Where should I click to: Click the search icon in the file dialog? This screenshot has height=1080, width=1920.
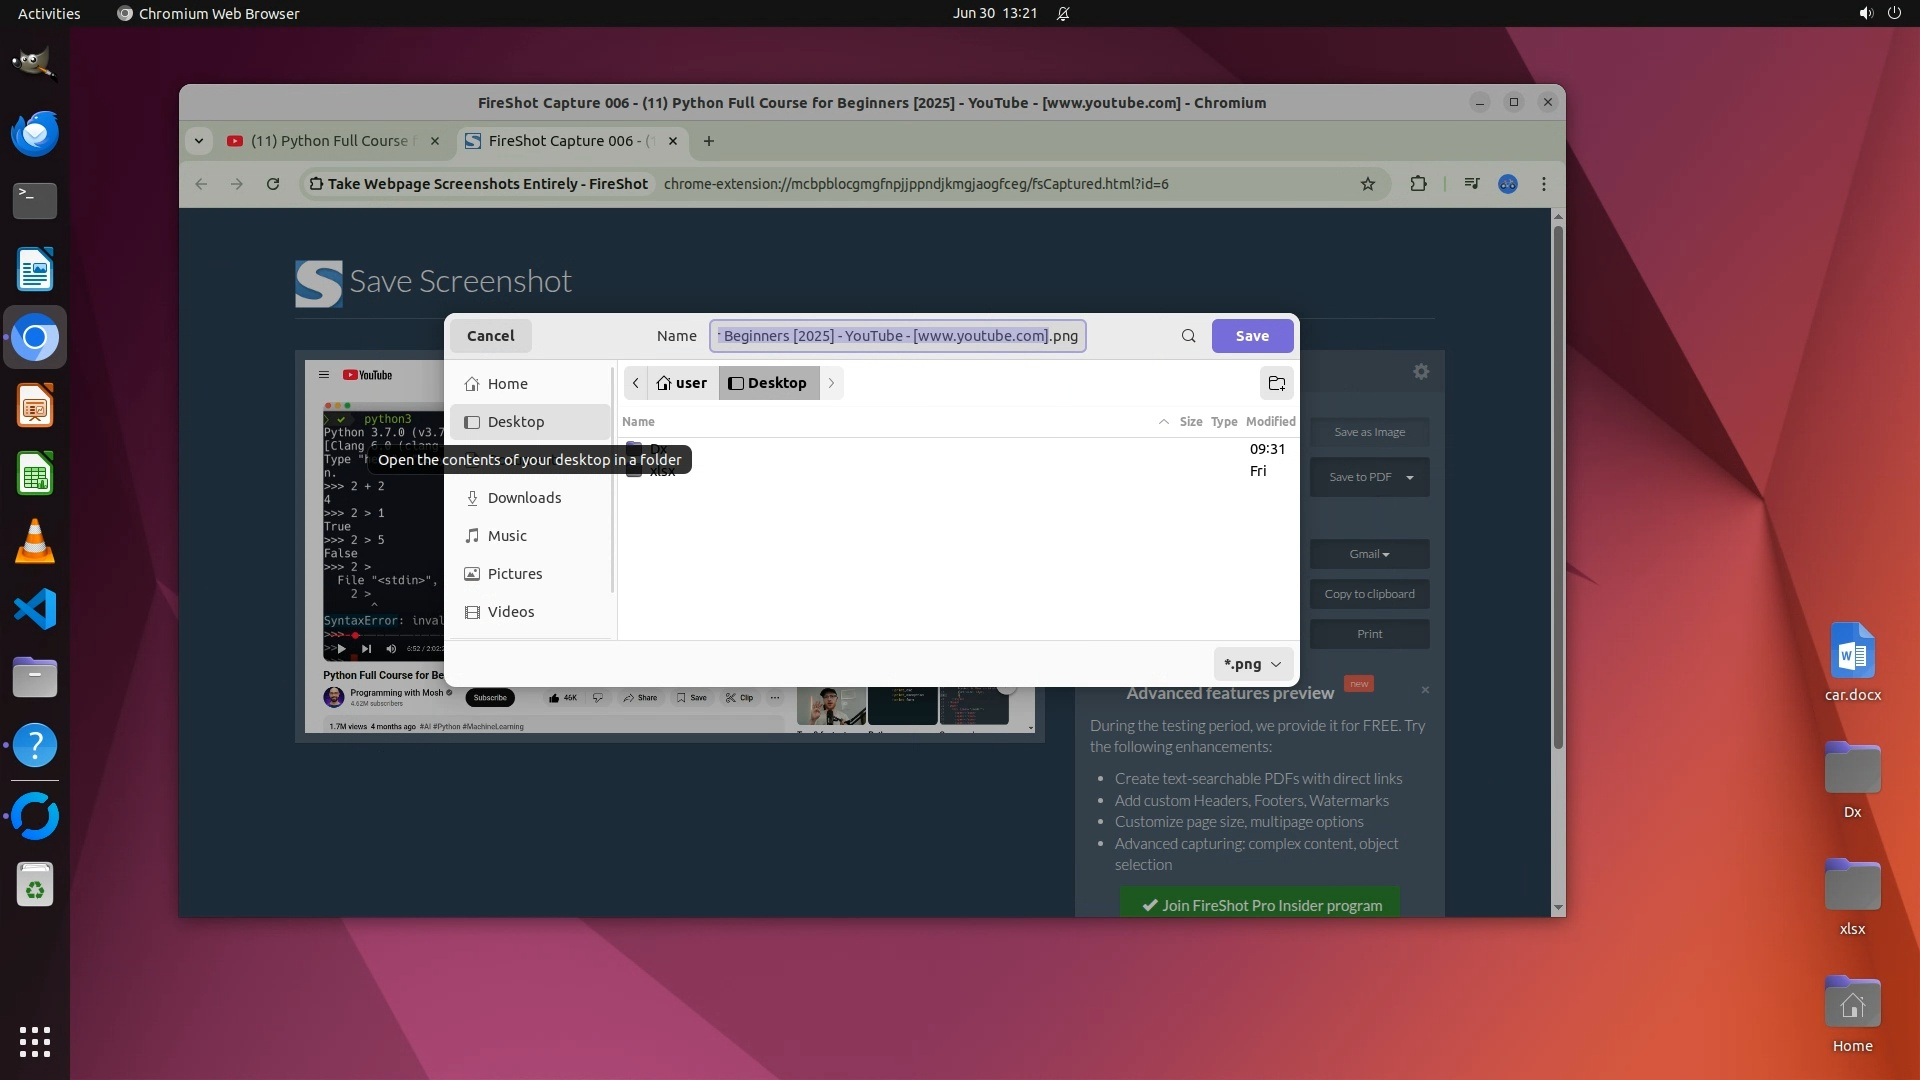[x=1188, y=336]
